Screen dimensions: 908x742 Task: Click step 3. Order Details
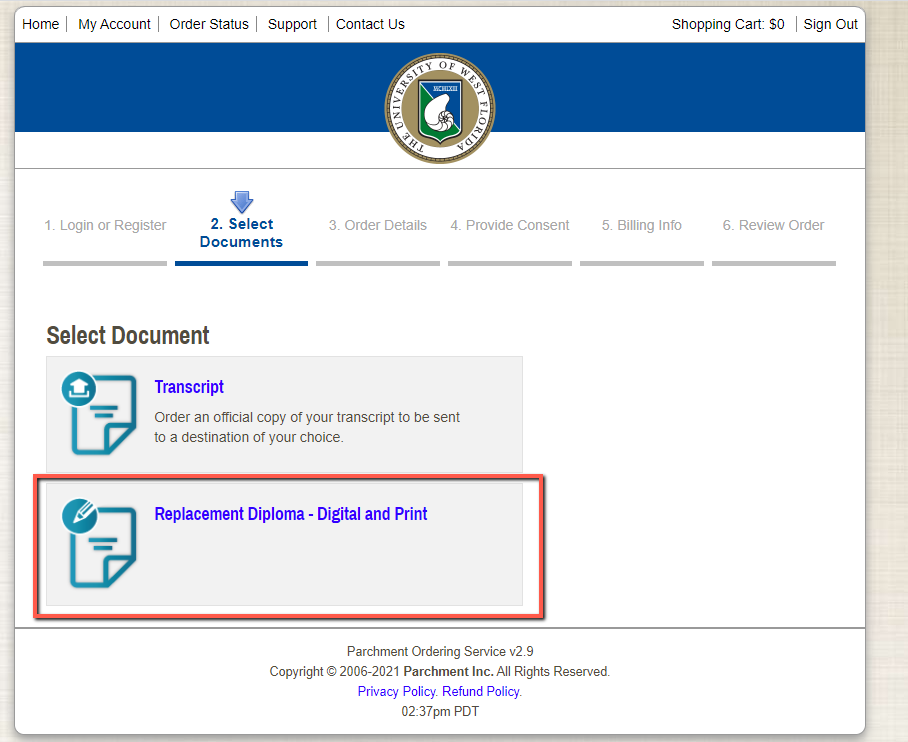[x=378, y=225]
